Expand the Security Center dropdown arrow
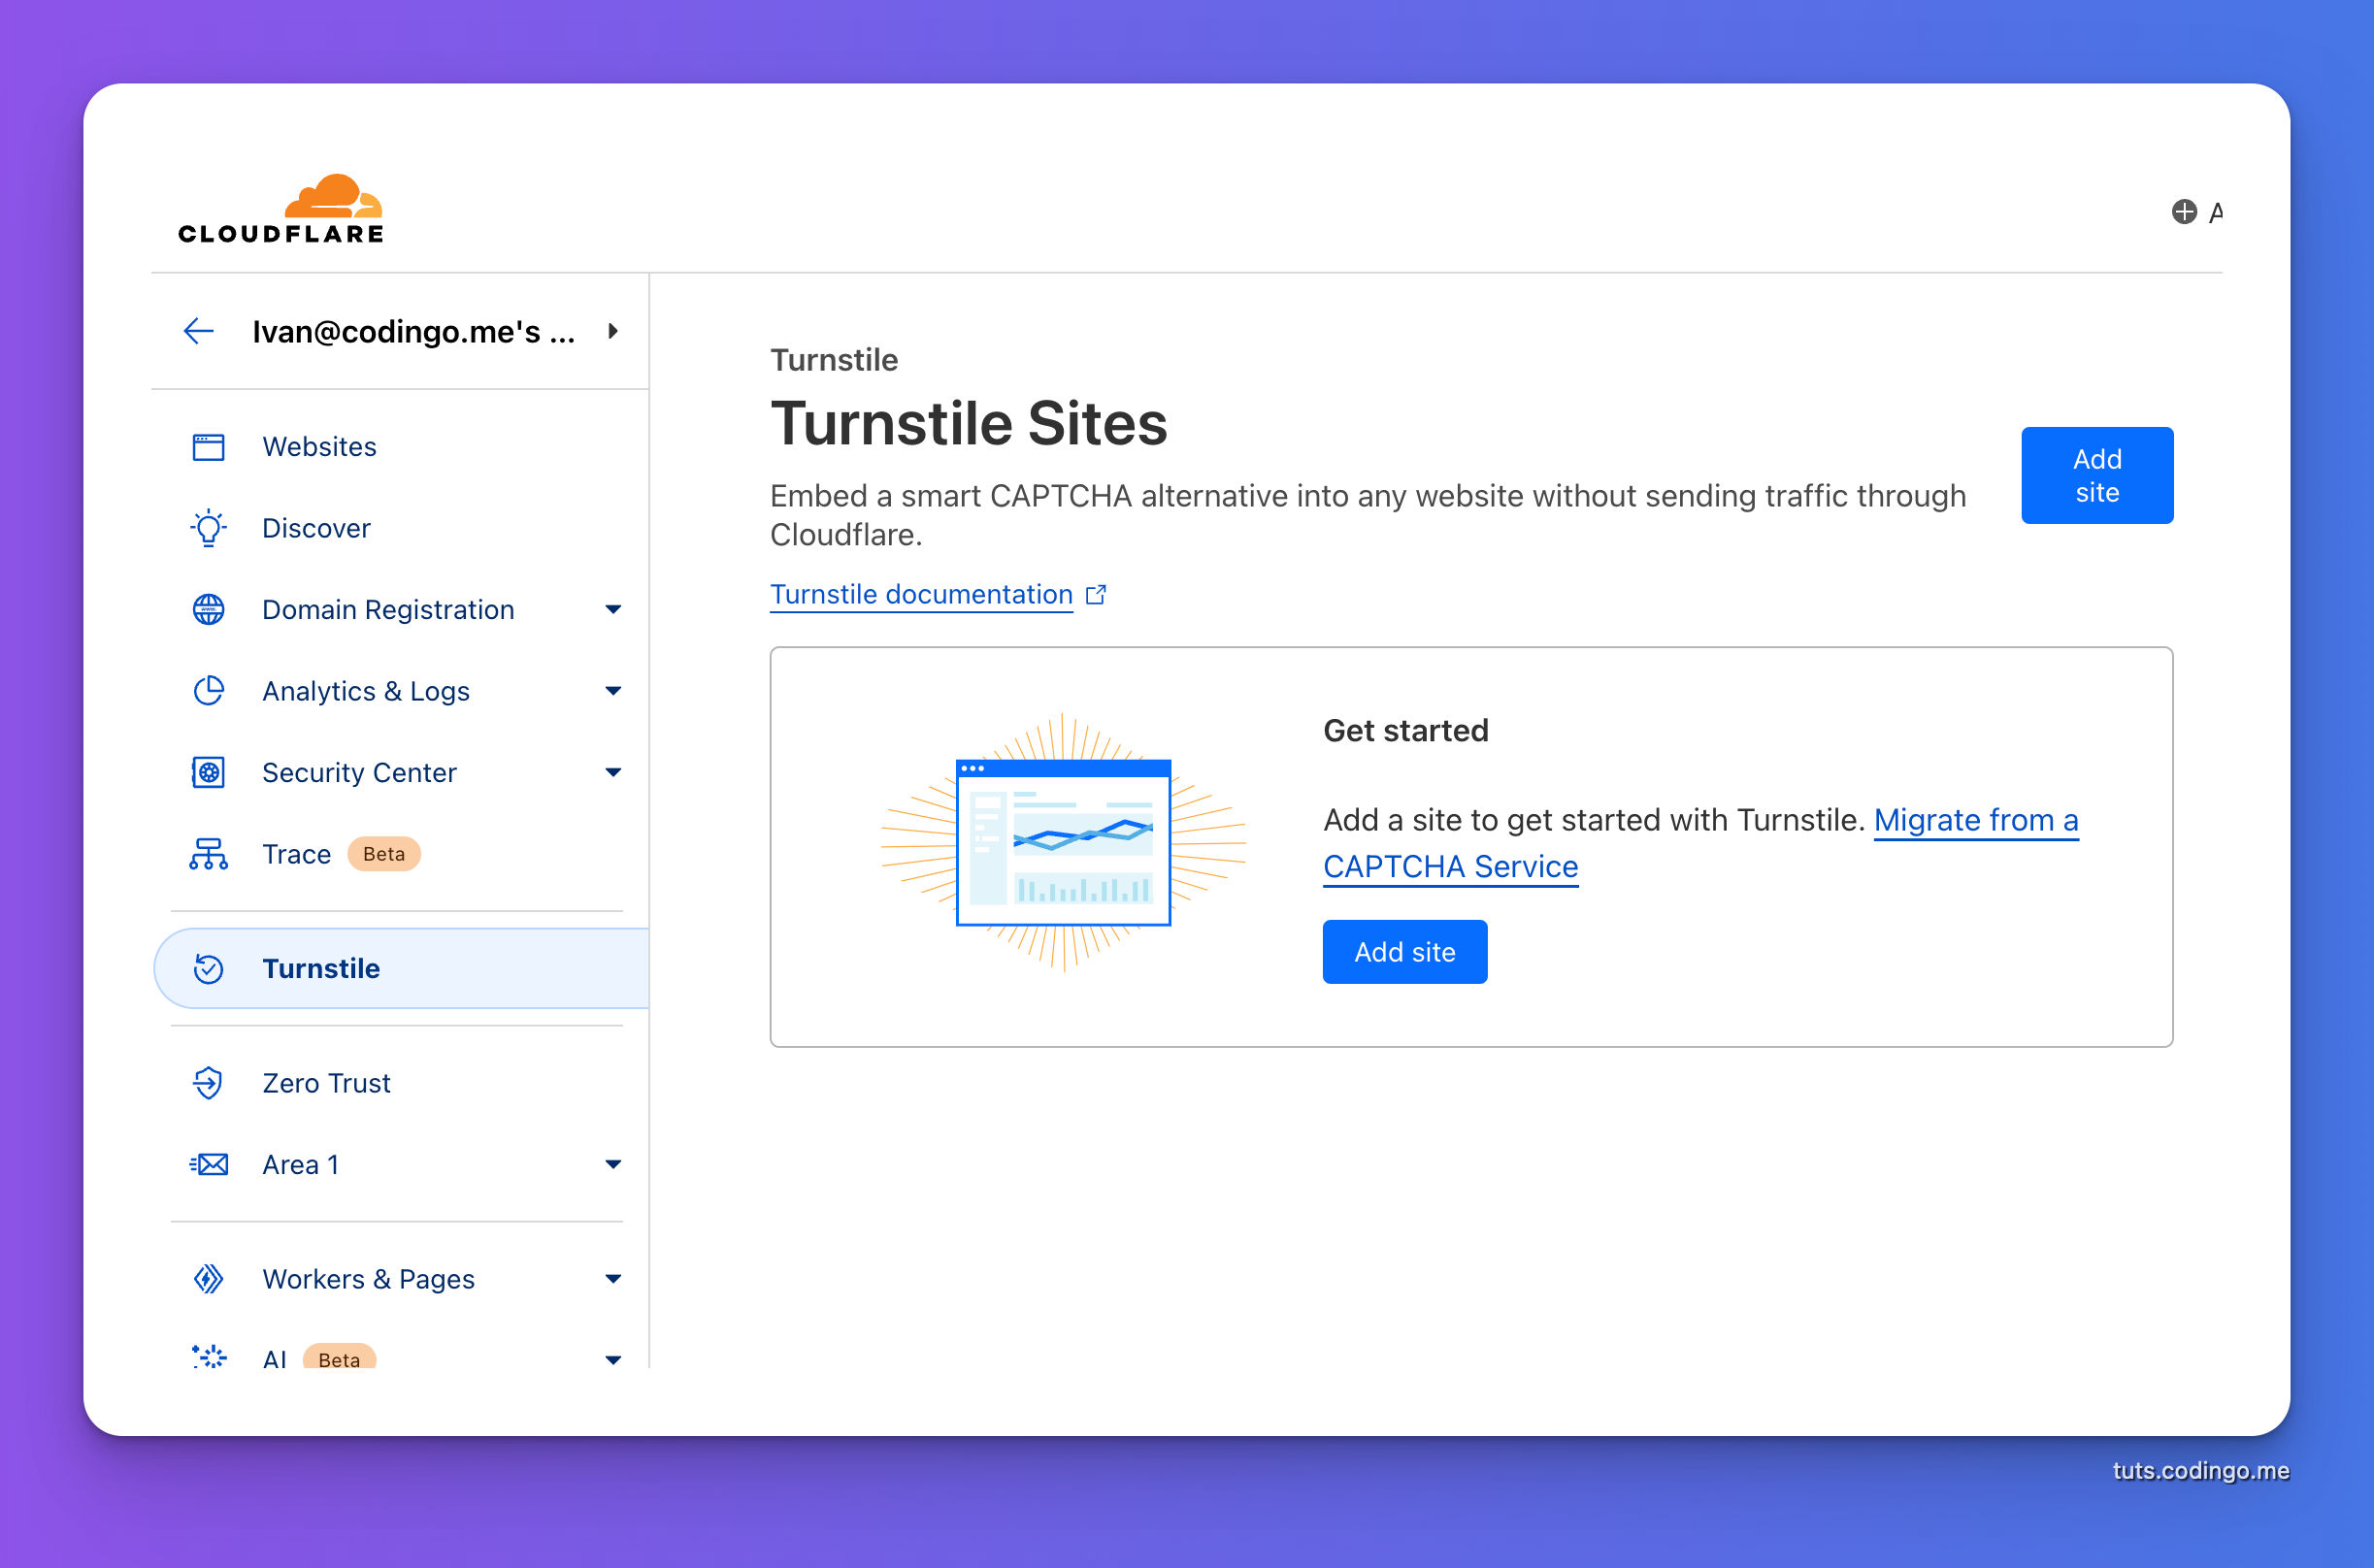 pyautogui.click(x=613, y=773)
